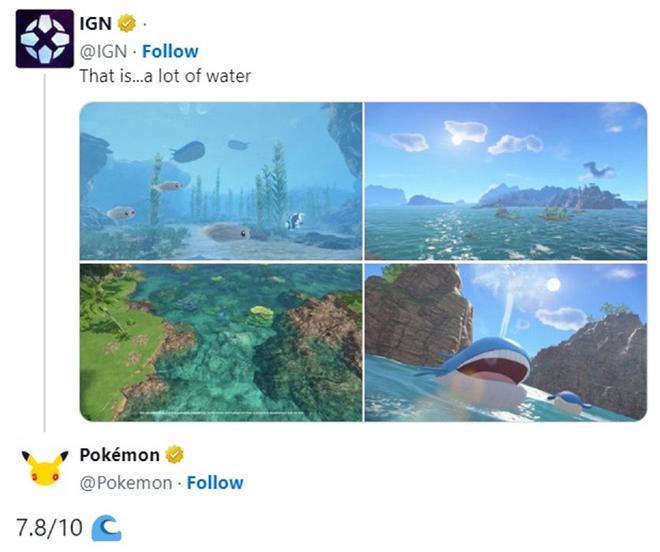Open the IGN display name
Viewport: 660px width, 552px height.
coord(96,24)
